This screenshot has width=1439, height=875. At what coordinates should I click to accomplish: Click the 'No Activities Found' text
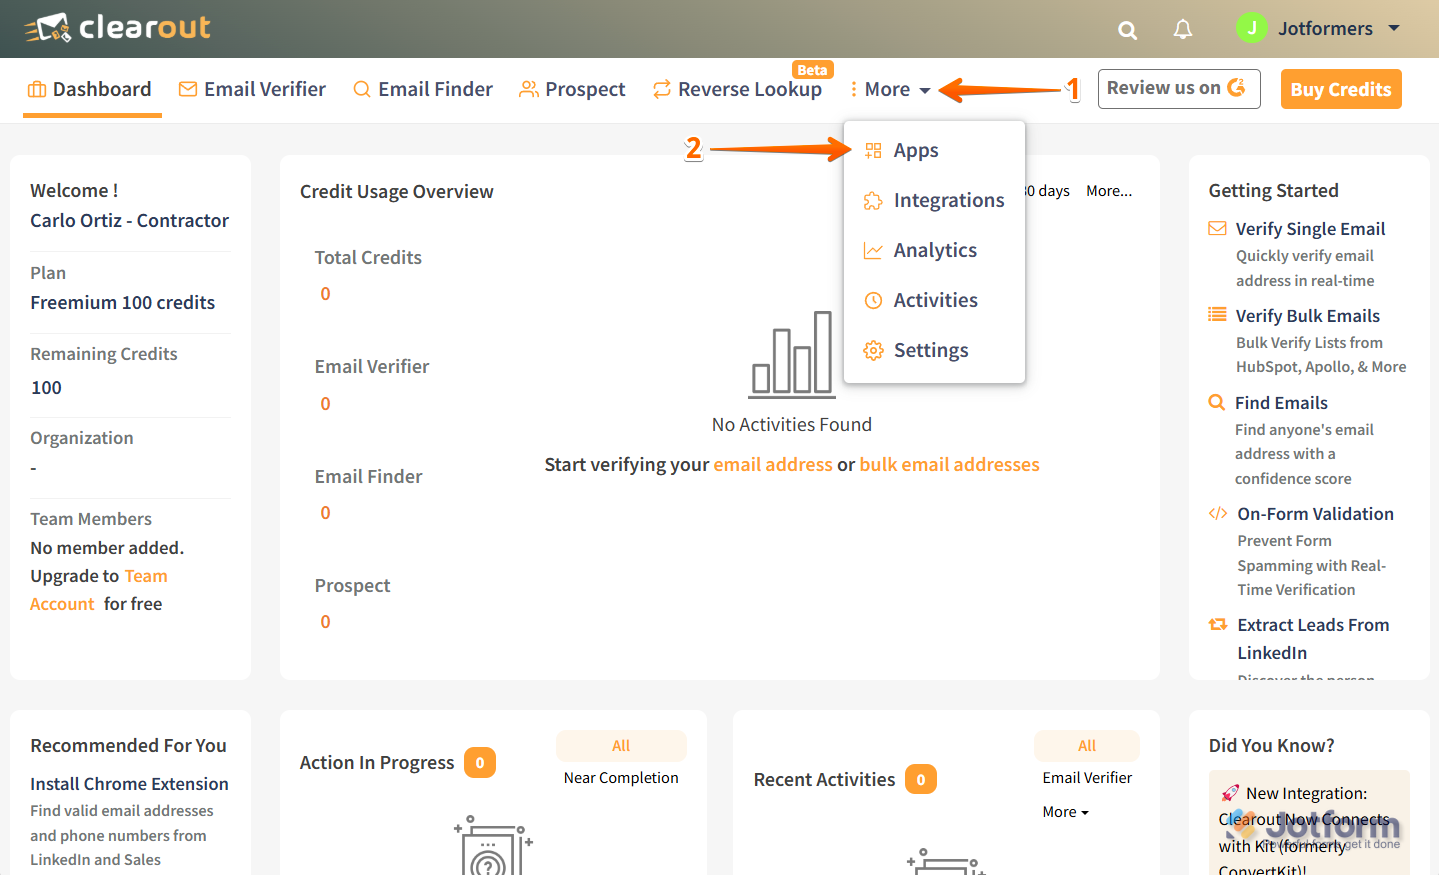tap(792, 425)
